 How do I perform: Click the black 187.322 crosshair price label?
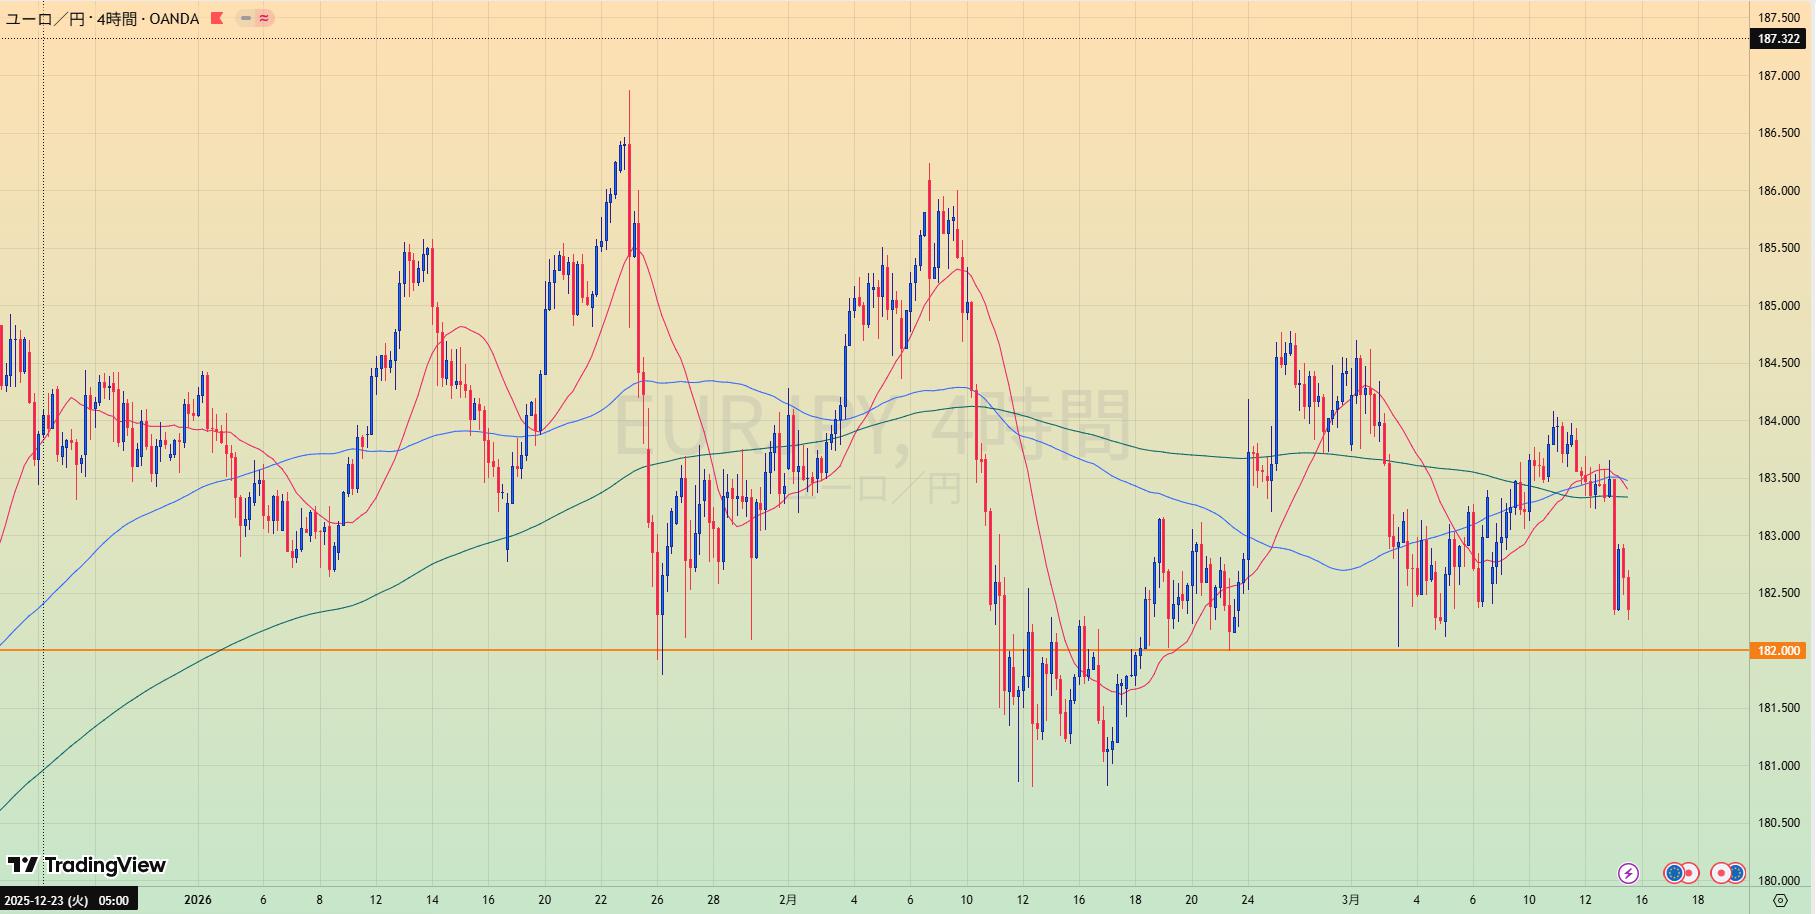click(x=1778, y=39)
